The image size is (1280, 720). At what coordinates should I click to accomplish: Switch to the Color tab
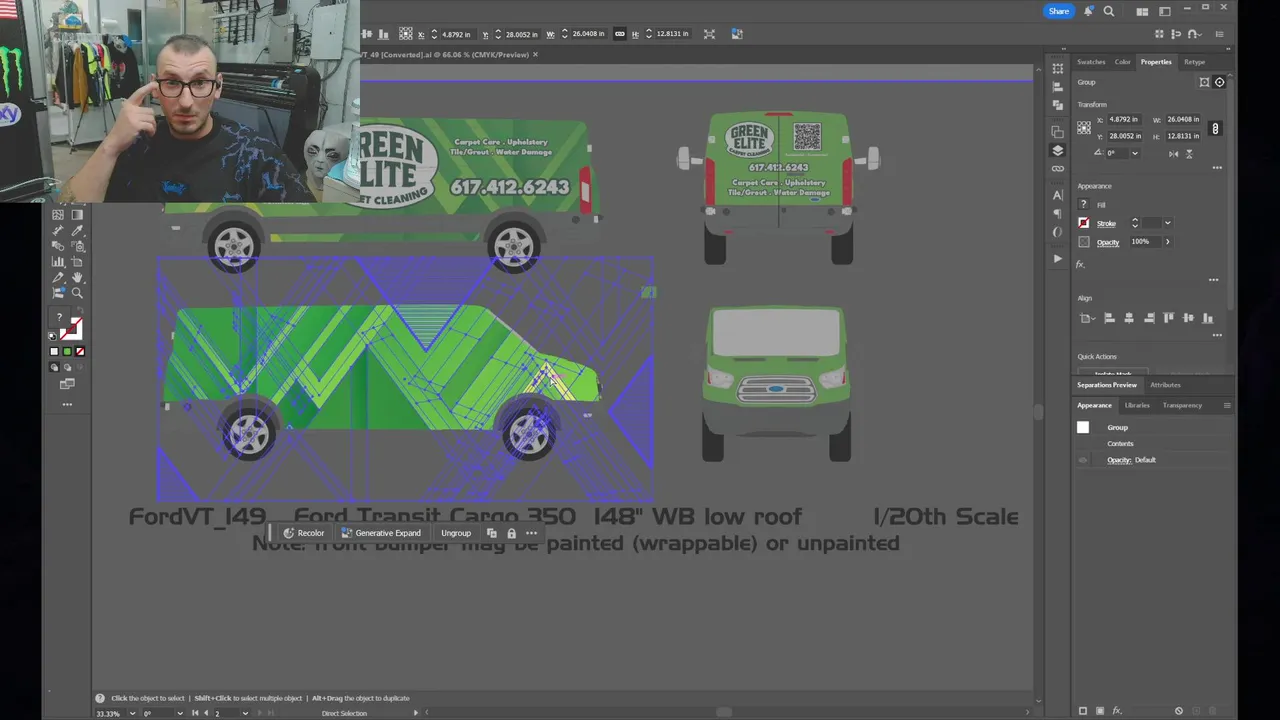pos(1123,62)
